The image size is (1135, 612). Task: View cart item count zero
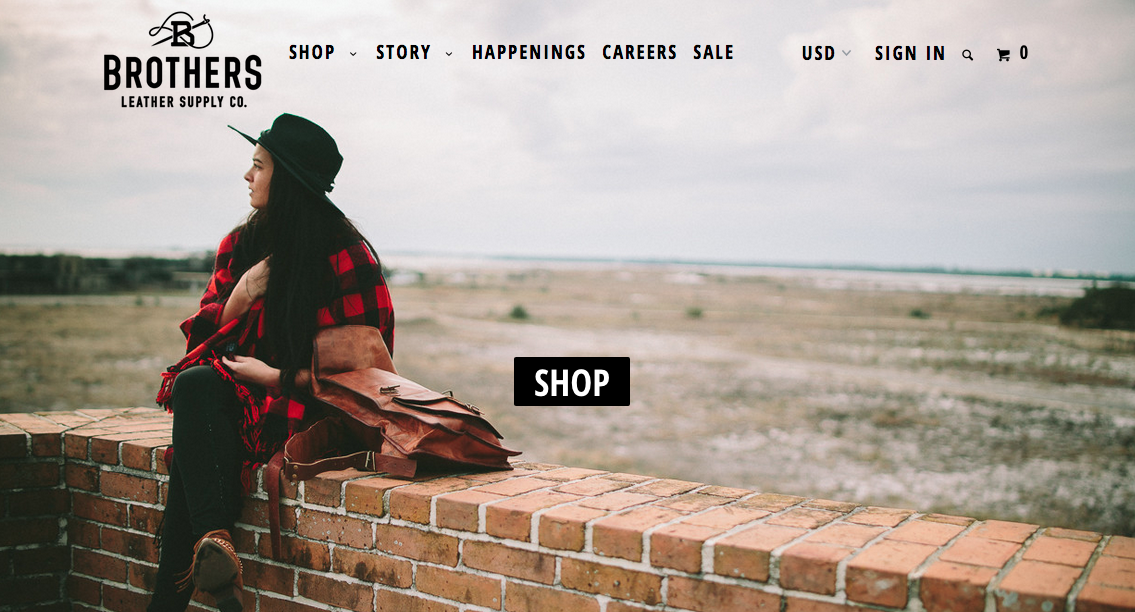pyautogui.click(x=1024, y=53)
